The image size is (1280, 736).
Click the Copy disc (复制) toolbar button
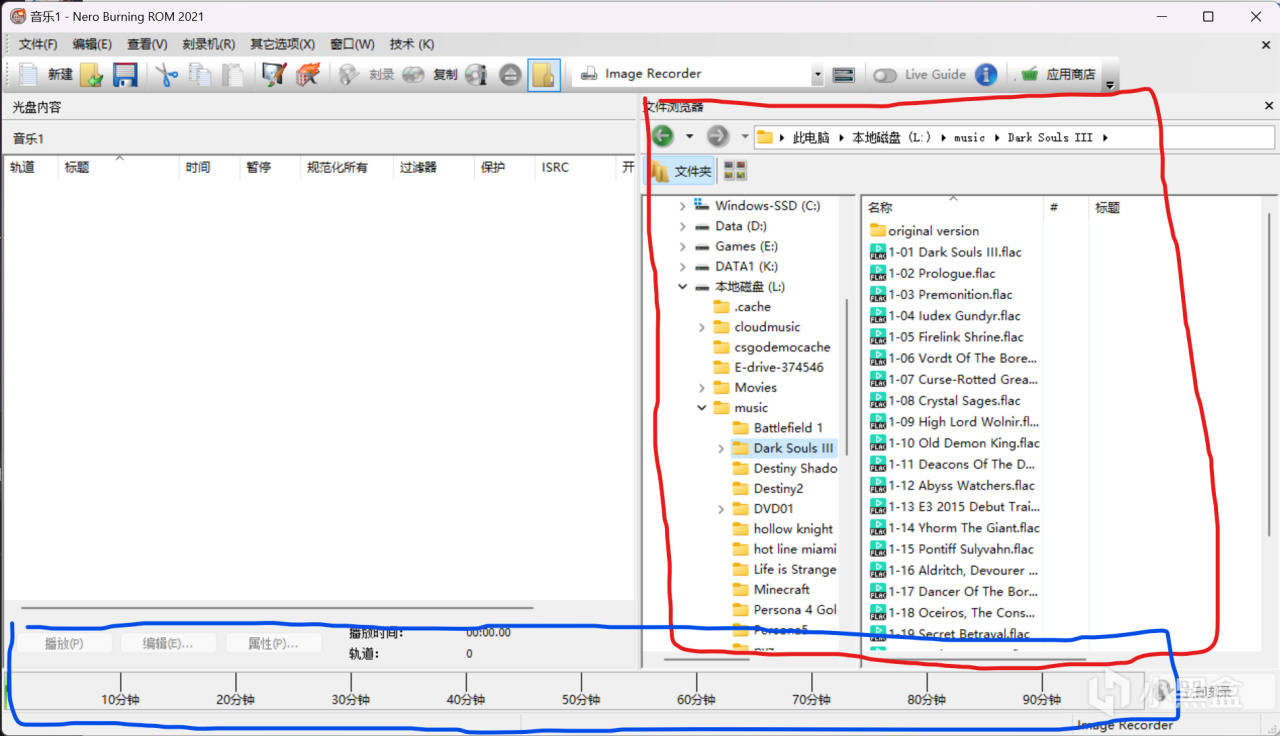(430, 74)
